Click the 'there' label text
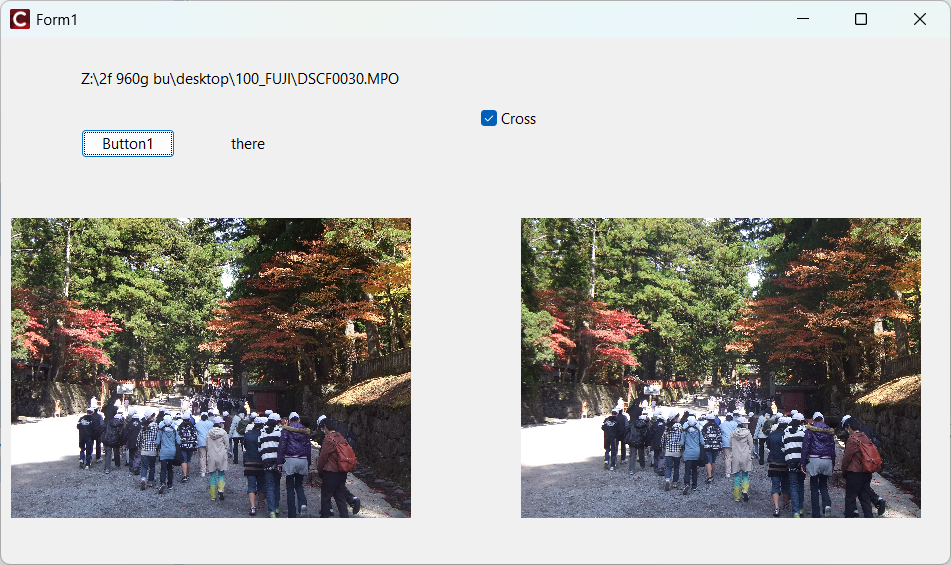951x565 pixels. 247,144
